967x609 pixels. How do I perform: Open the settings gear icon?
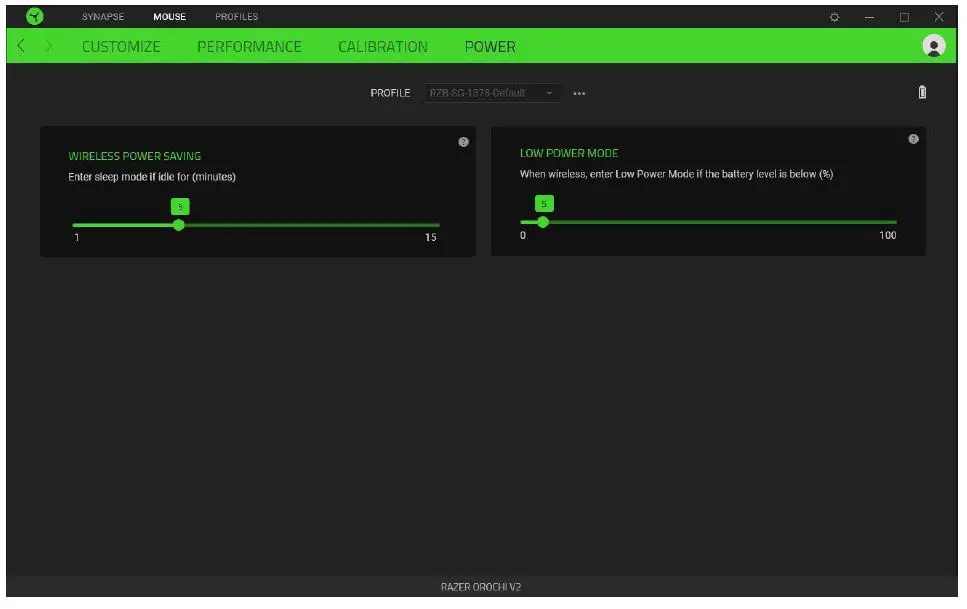[x=834, y=17]
